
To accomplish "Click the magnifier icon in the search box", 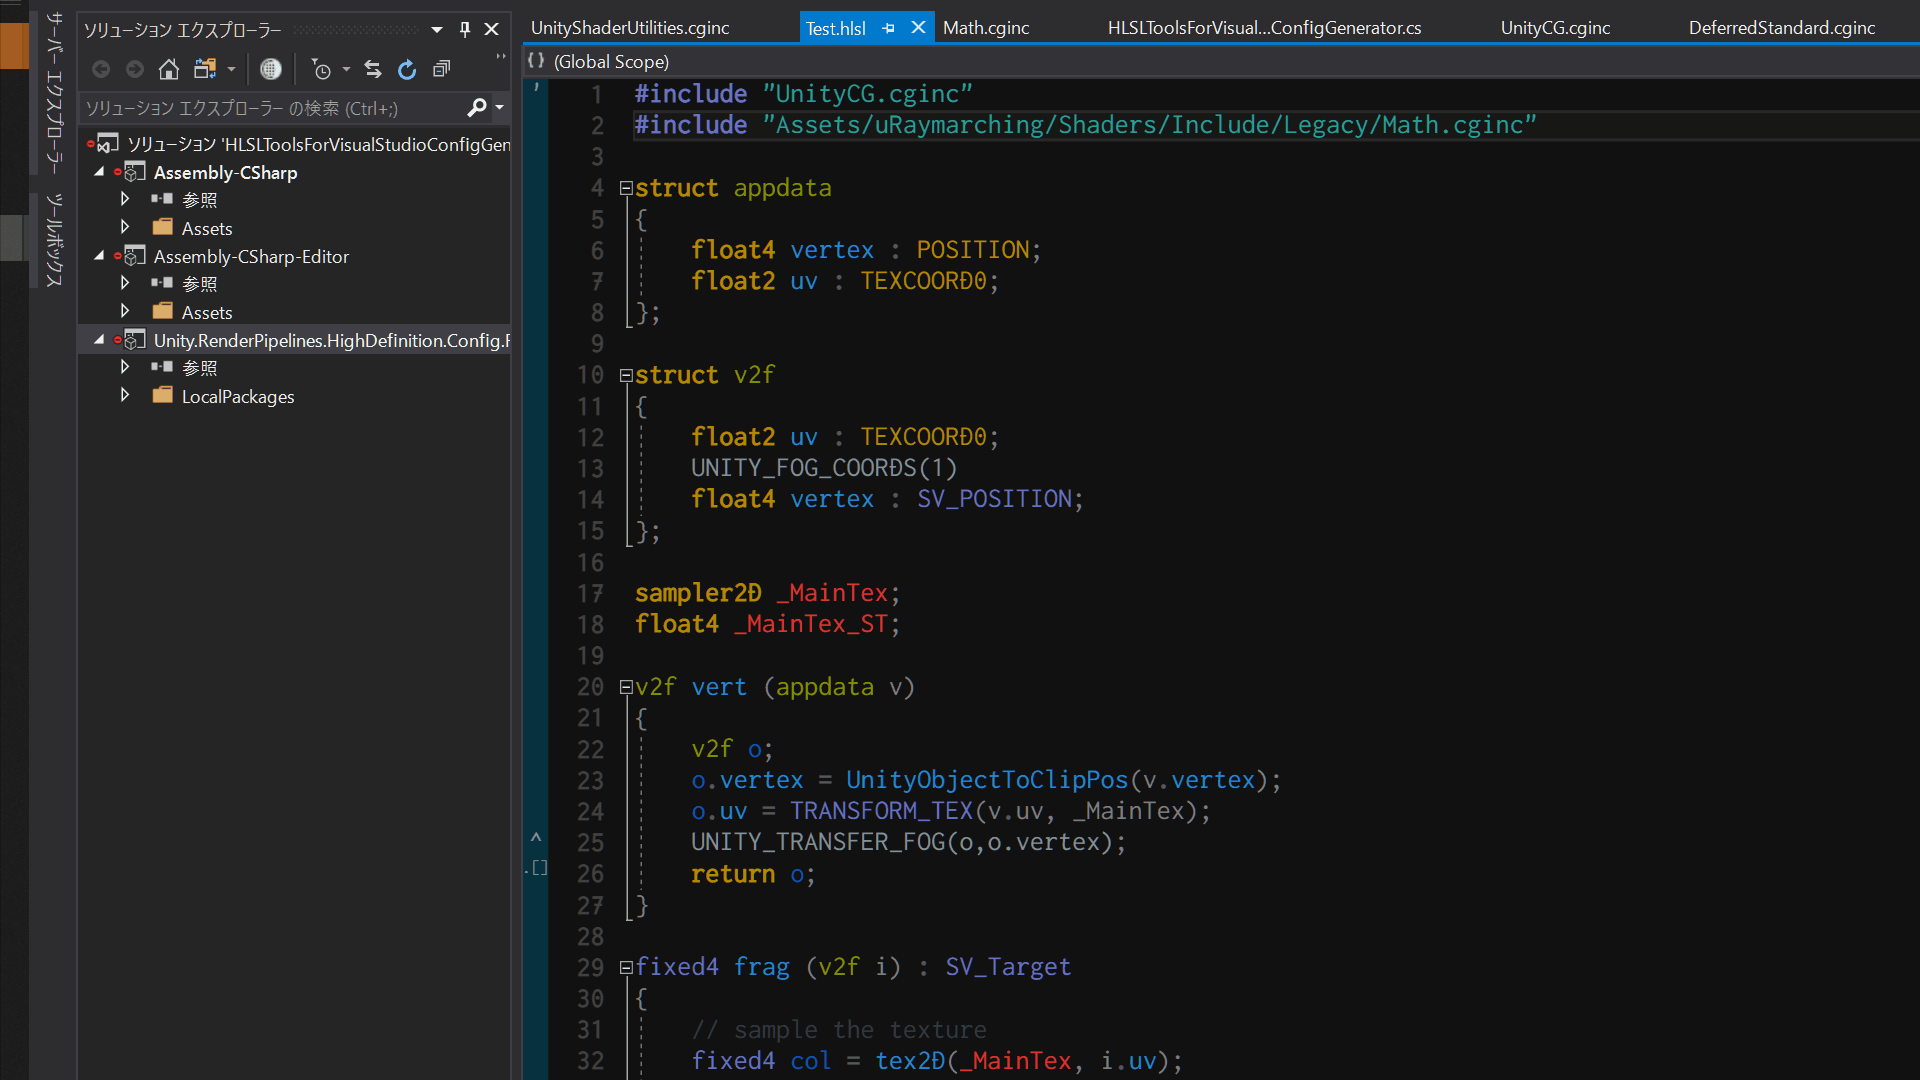I will coord(478,108).
